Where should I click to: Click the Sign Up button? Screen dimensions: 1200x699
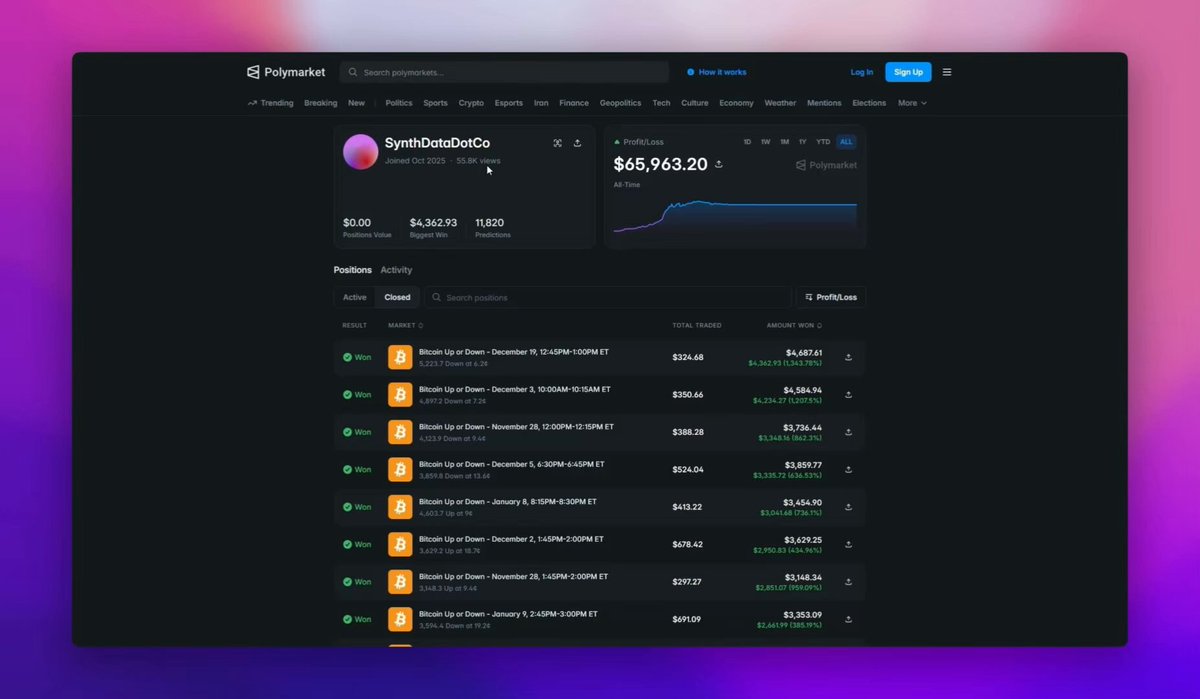coord(908,72)
